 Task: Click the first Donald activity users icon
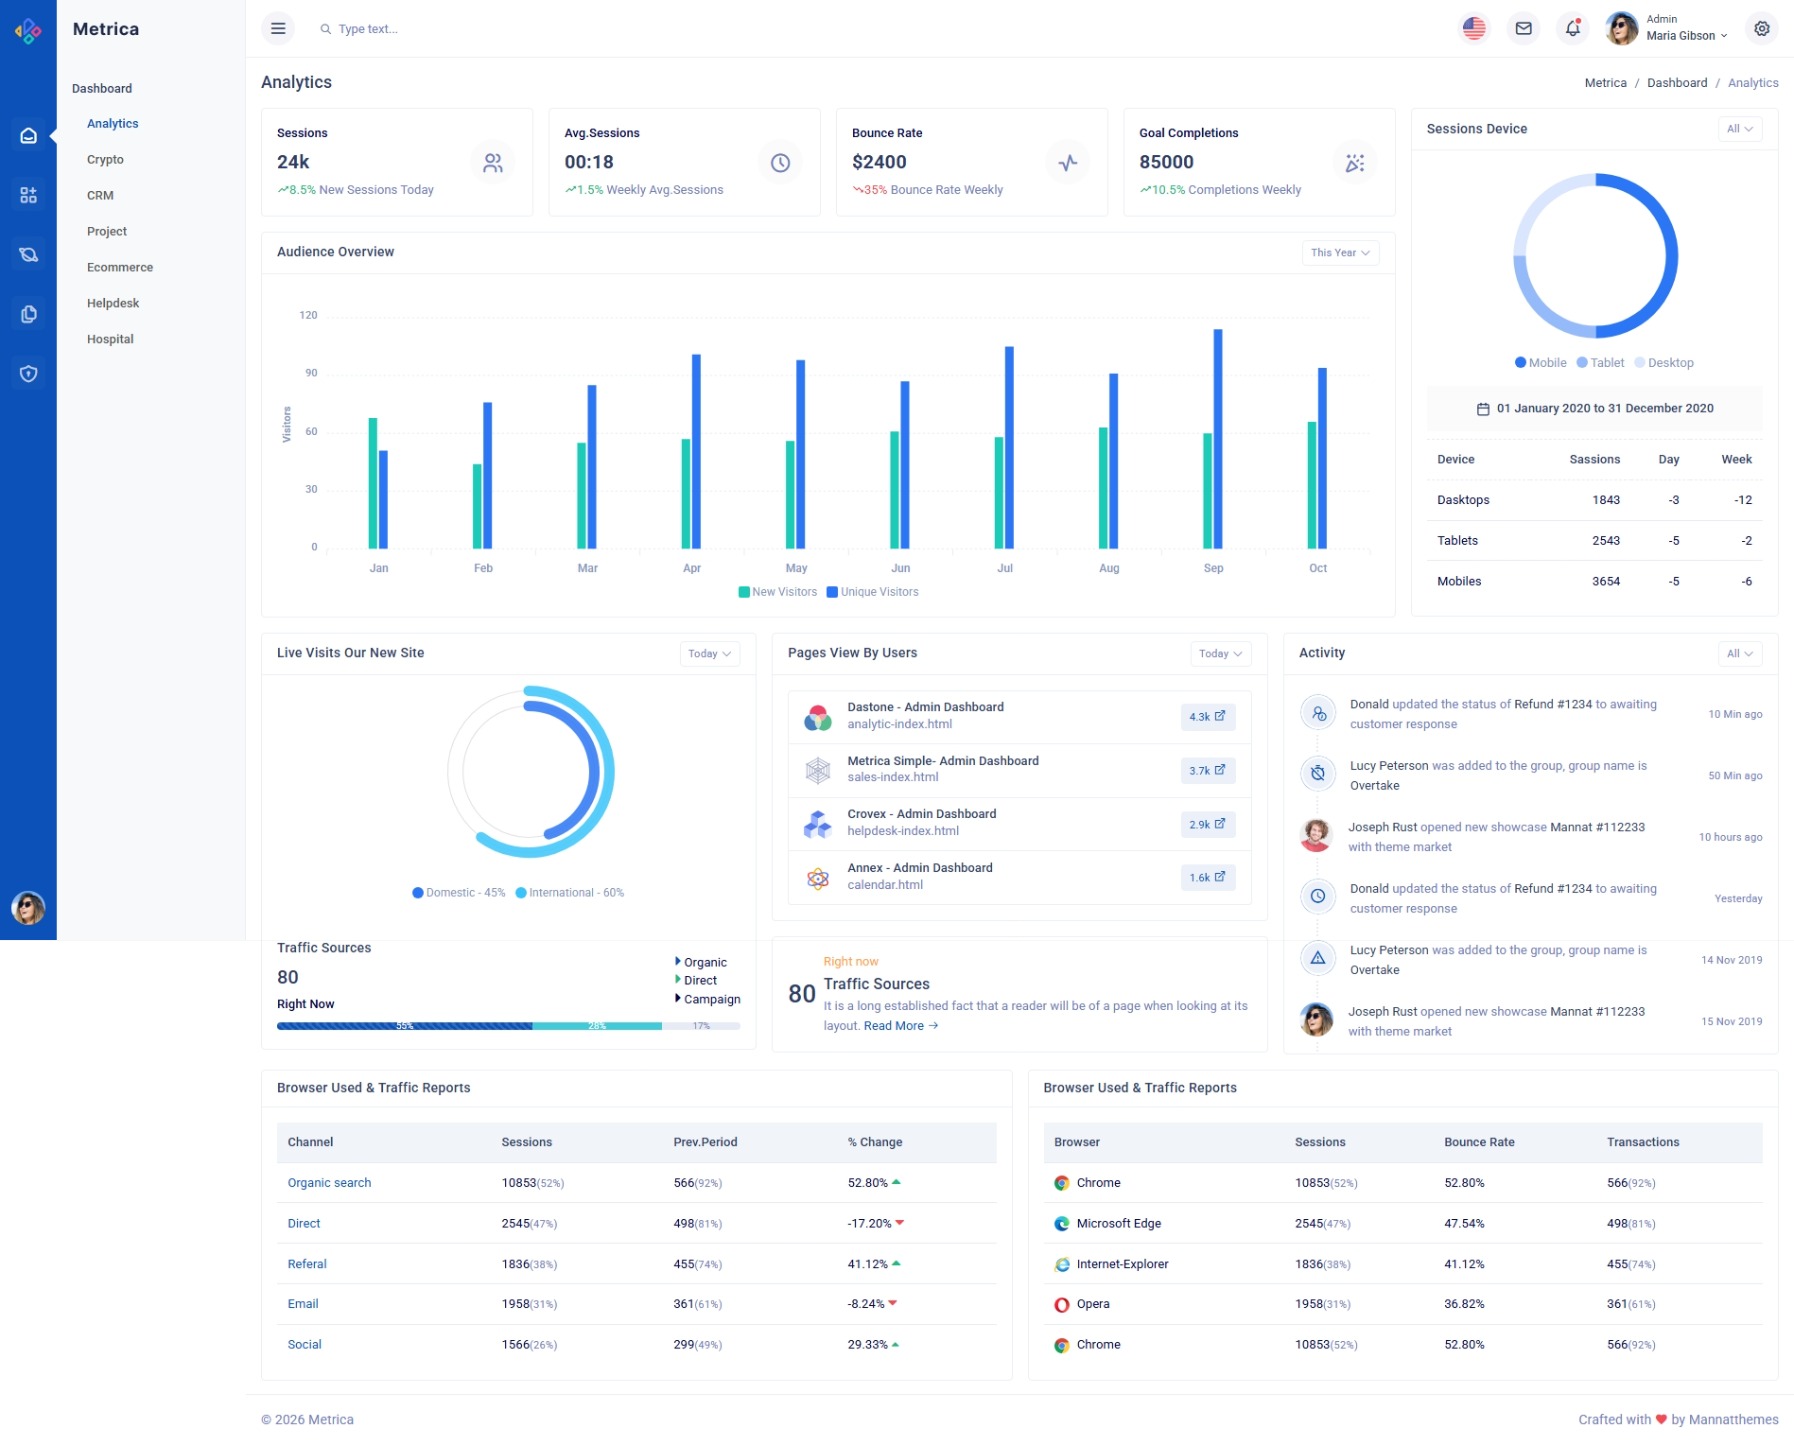click(x=1318, y=714)
